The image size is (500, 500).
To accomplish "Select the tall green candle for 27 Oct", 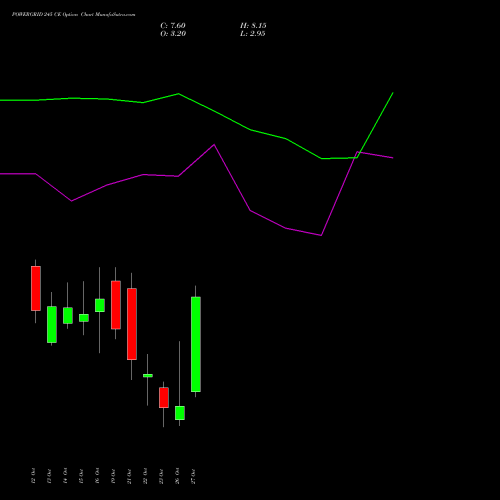I will coord(196,344).
